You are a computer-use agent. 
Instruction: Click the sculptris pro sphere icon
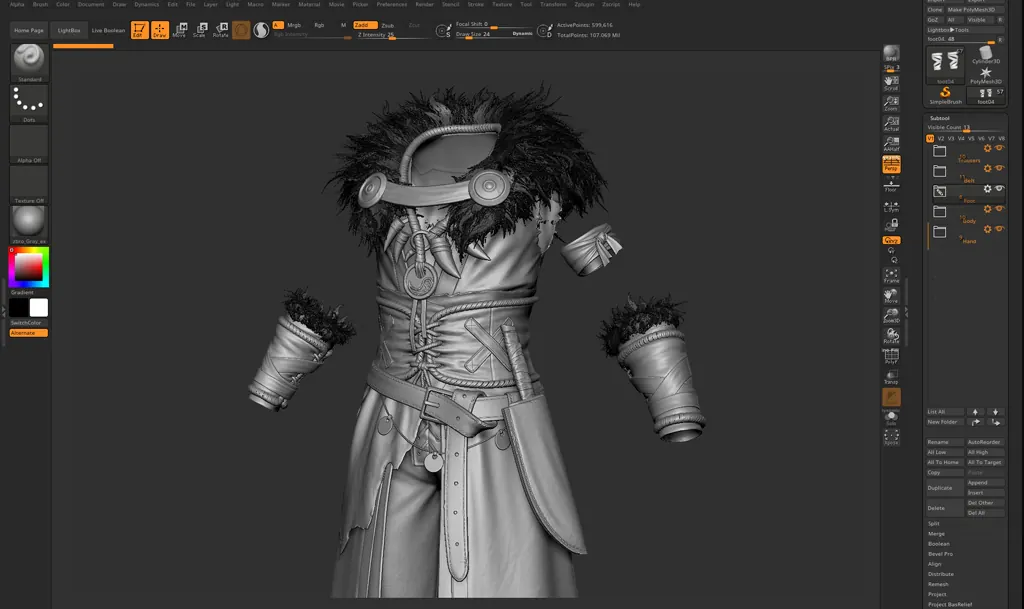click(x=261, y=30)
